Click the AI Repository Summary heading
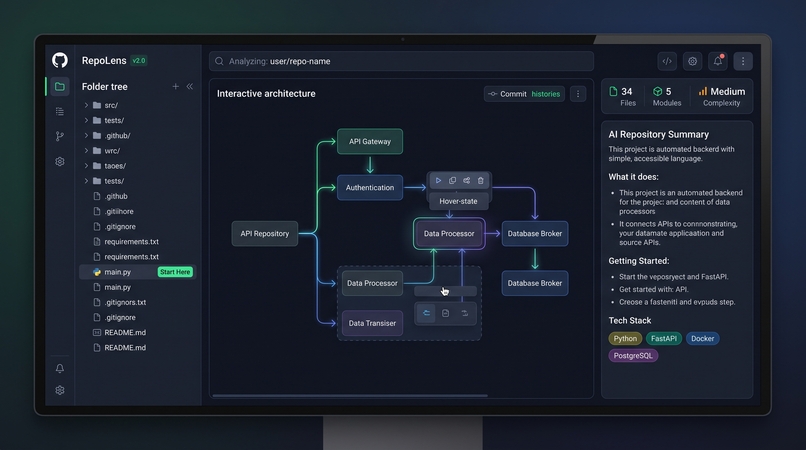 658,134
